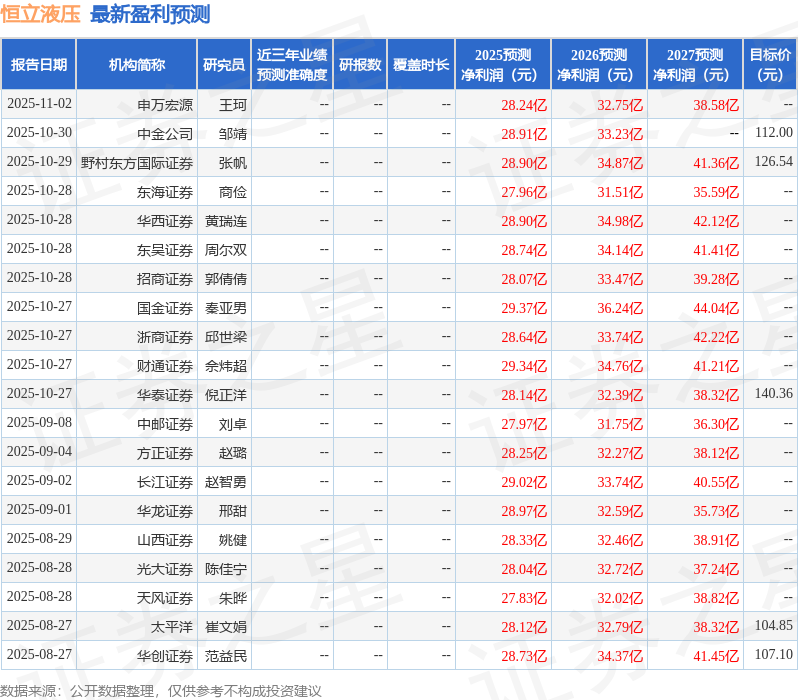798x700 pixels.
Task: Click target price 107.10
Action: click(x=774, y=655)
